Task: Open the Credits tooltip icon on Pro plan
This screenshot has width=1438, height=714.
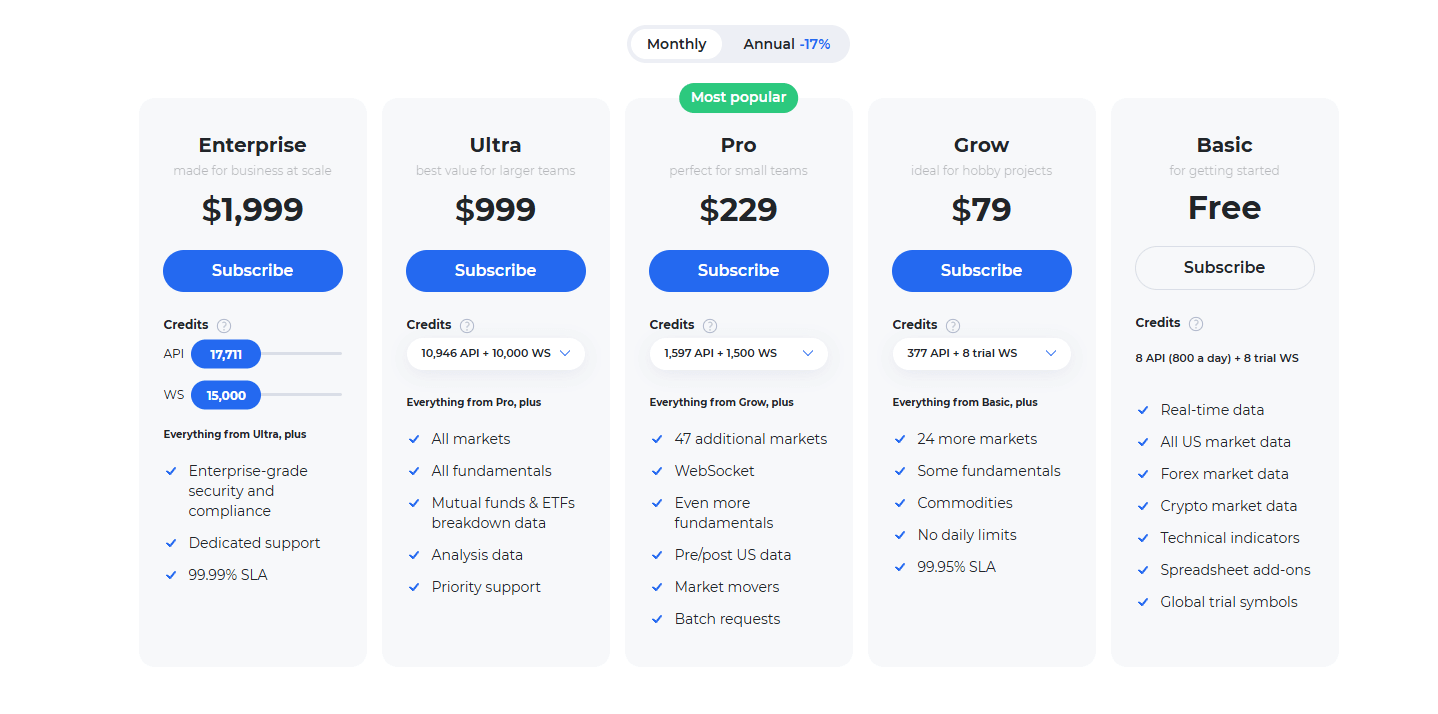Action: (710, 324)
